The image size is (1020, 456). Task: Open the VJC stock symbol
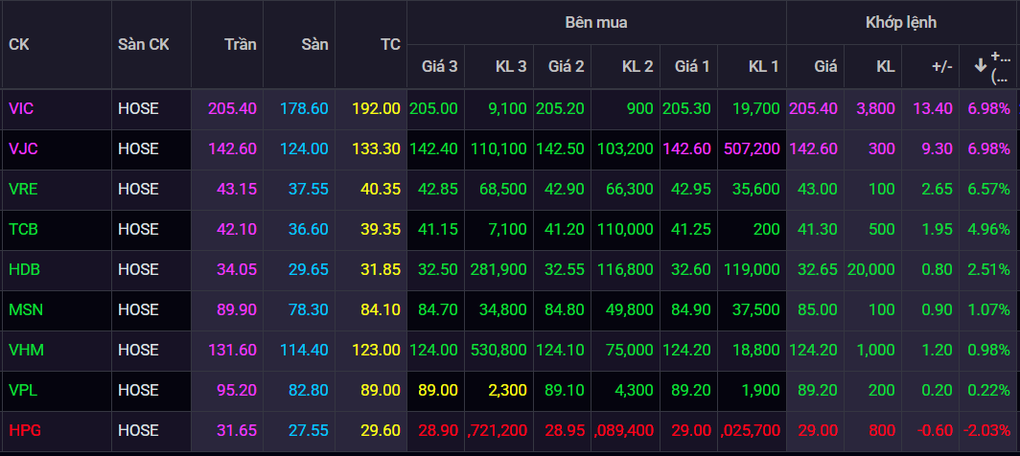tap(23, 148)
